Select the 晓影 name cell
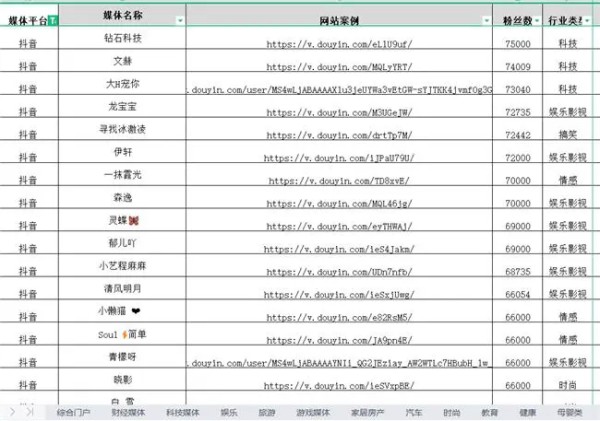 coord(122,379)
